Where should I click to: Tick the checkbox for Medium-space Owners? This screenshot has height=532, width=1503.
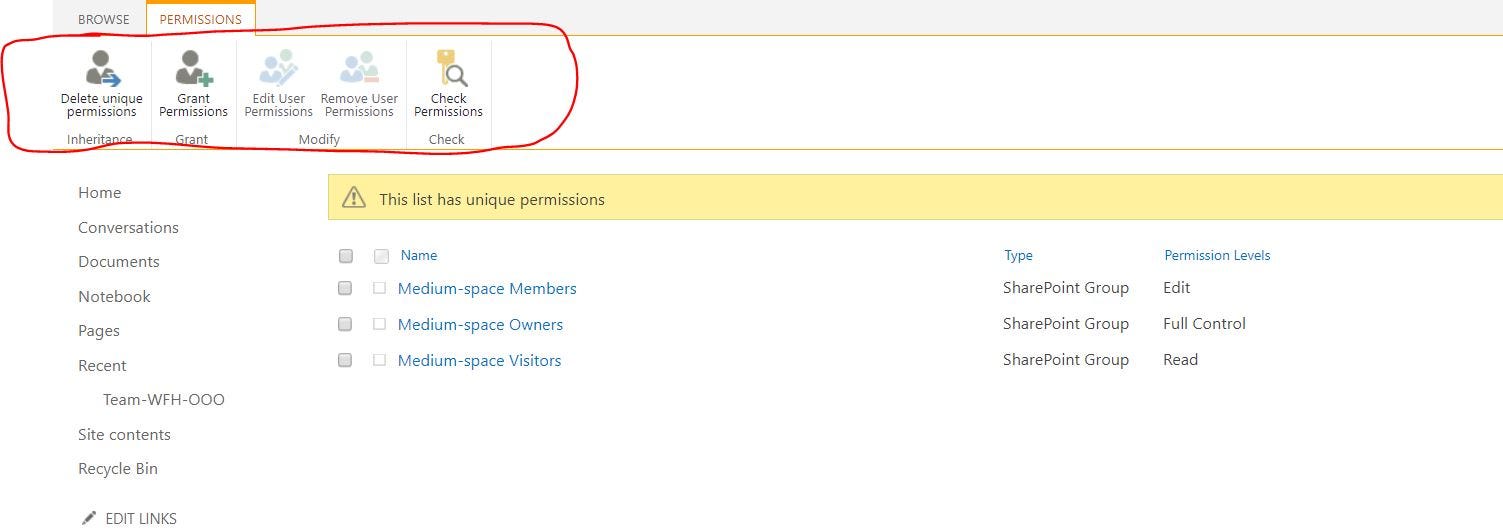click(x=345, y=324)
